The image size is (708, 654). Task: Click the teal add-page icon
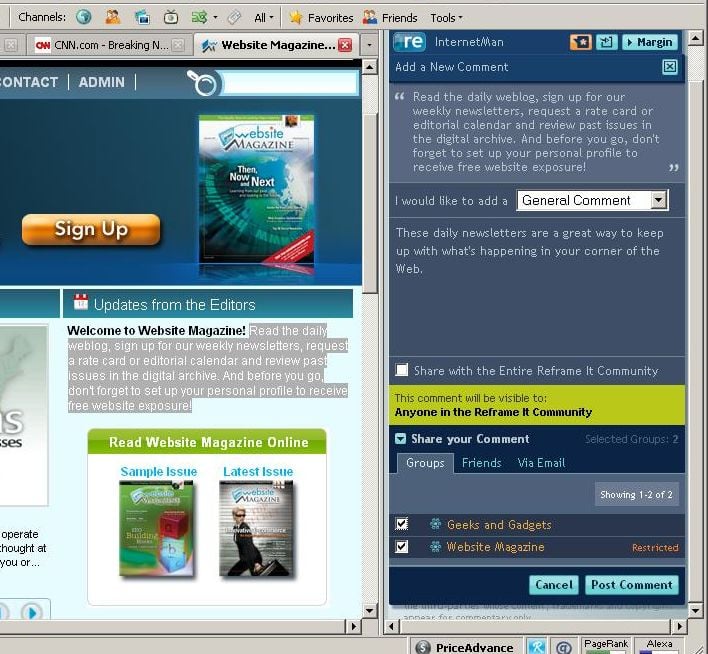point(606,42)
